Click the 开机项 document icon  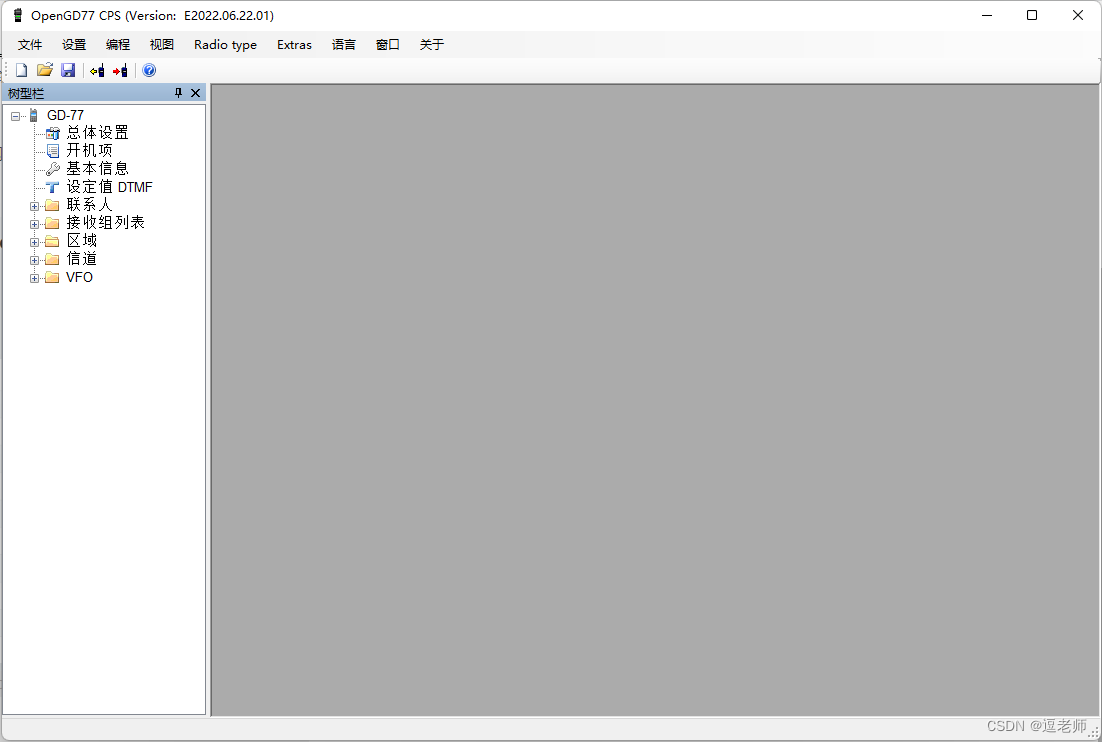point(53,150)
